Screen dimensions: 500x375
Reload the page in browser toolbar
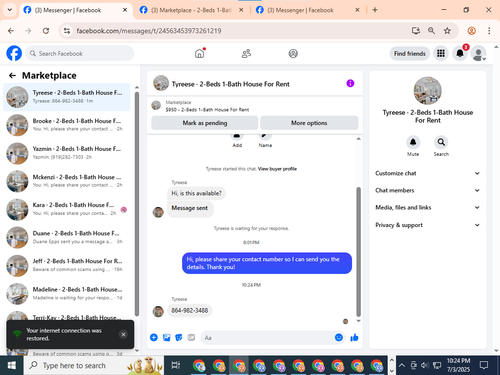tap(46, 31)
